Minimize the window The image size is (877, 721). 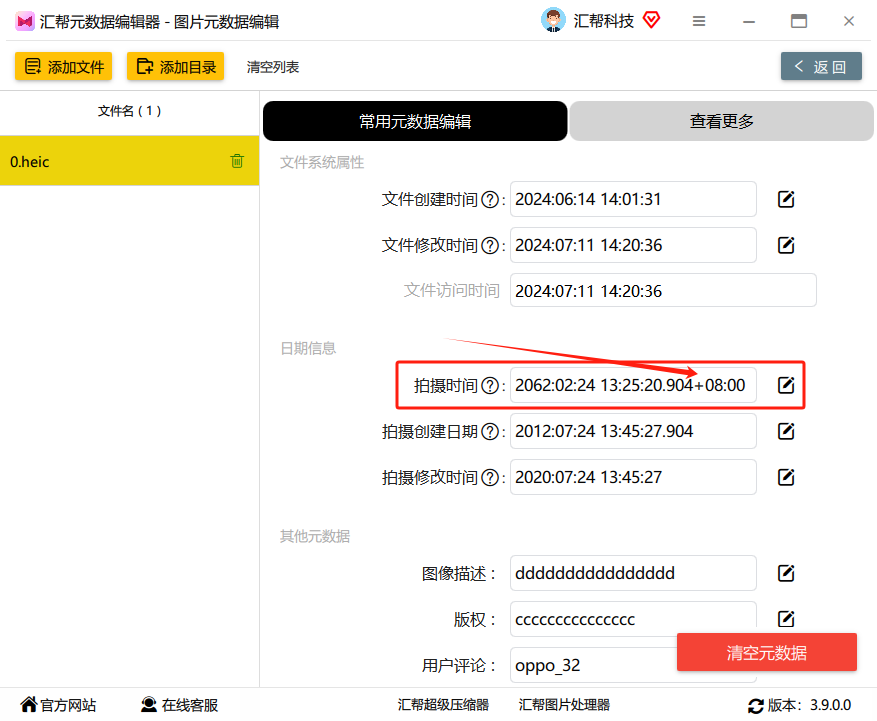point(749,21)
